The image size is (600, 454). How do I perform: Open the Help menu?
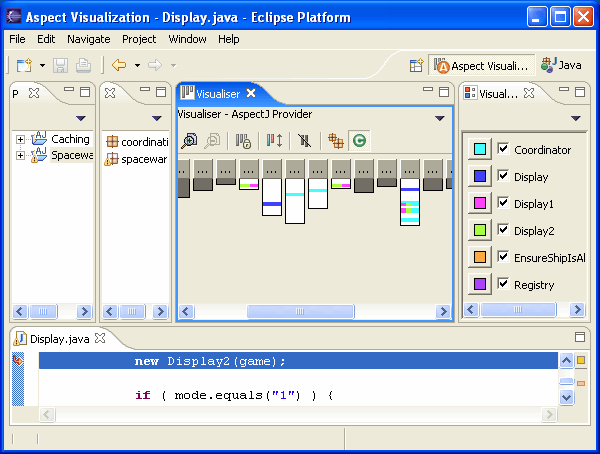tap(229, 39)
